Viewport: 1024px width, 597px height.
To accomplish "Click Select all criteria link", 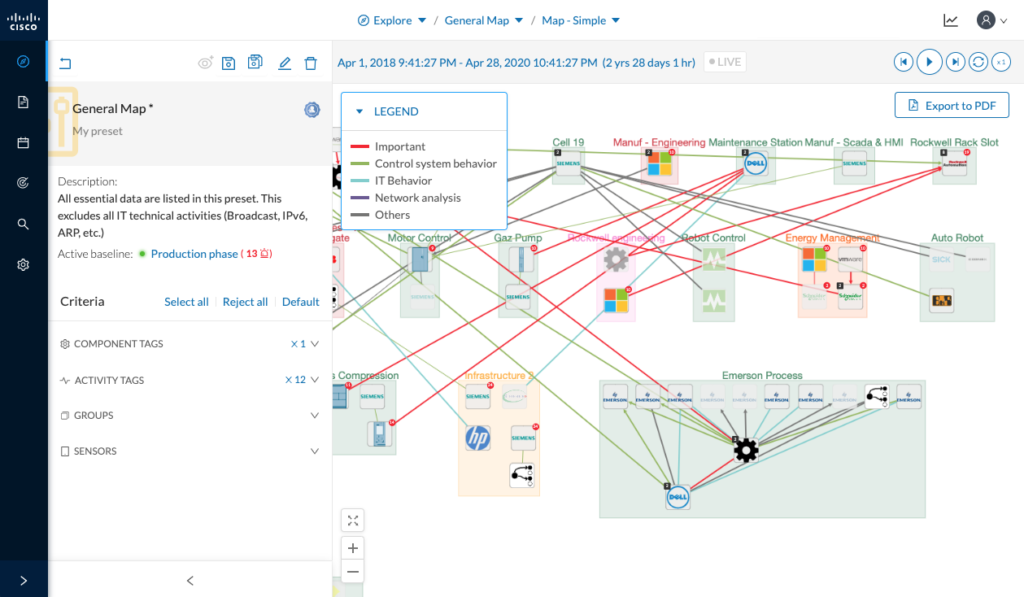I will [x=186, y=302].
